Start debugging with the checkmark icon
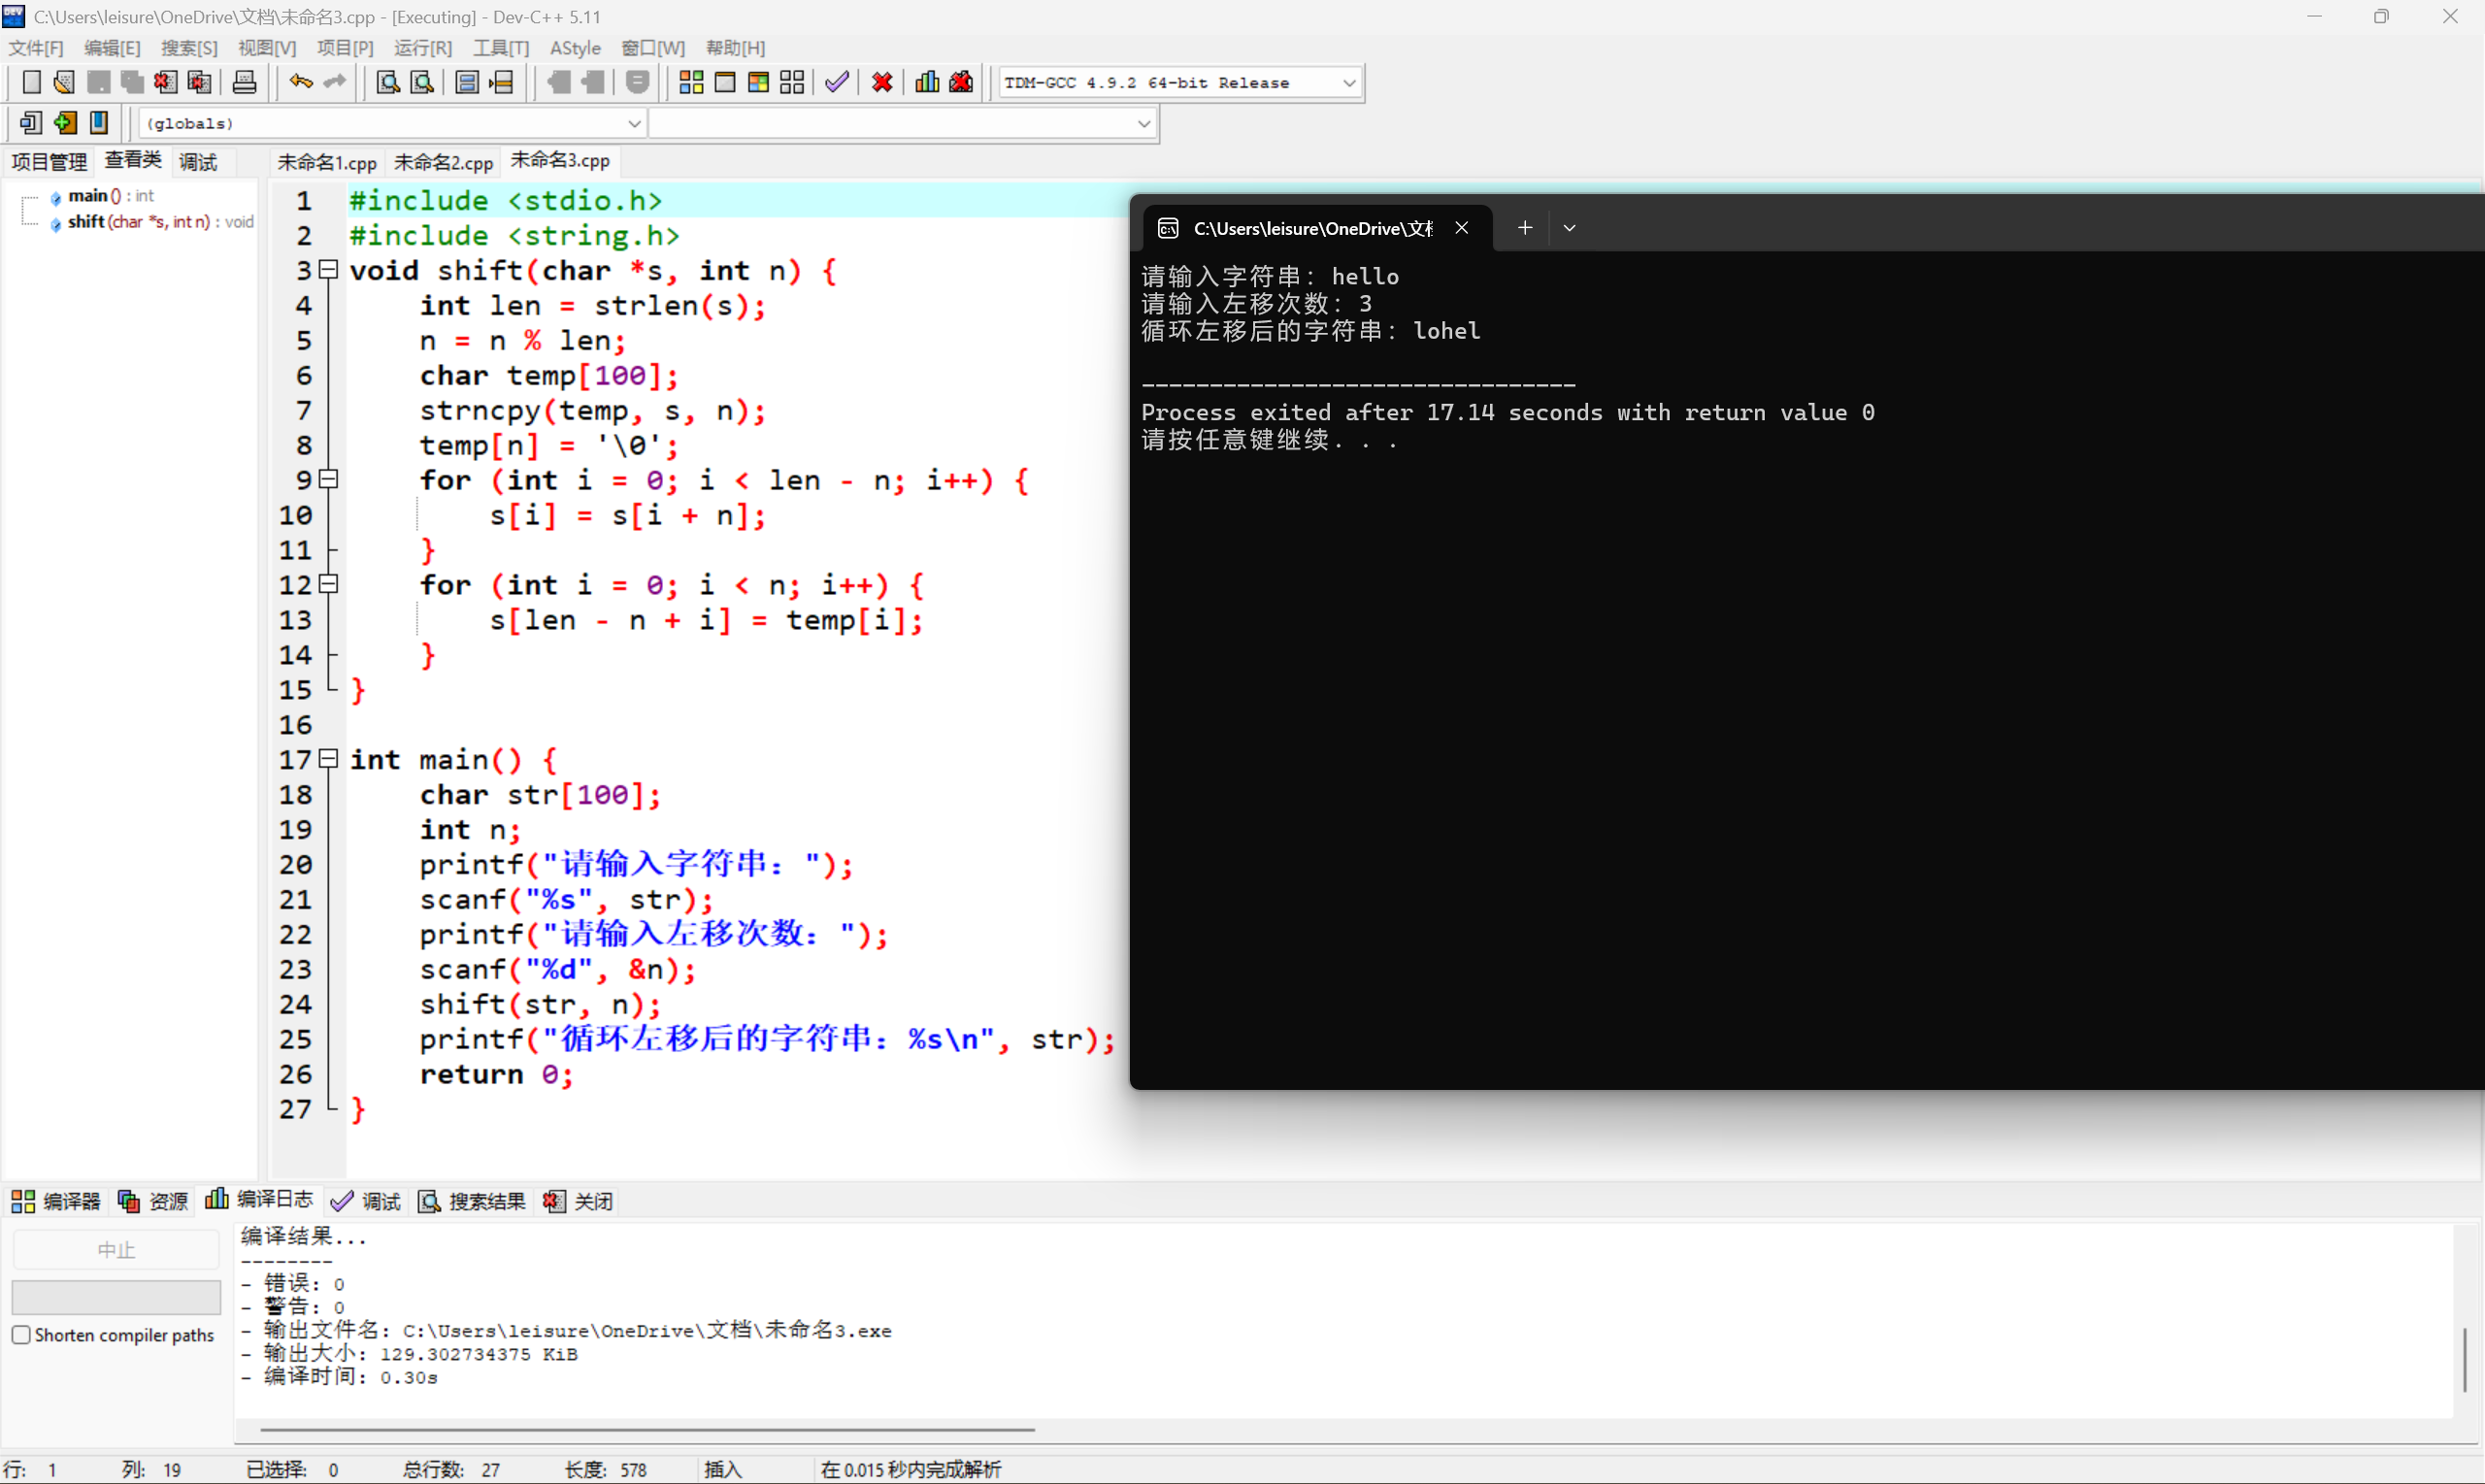The width and height of the screenshot is (2485, 1484). (836, 82)
